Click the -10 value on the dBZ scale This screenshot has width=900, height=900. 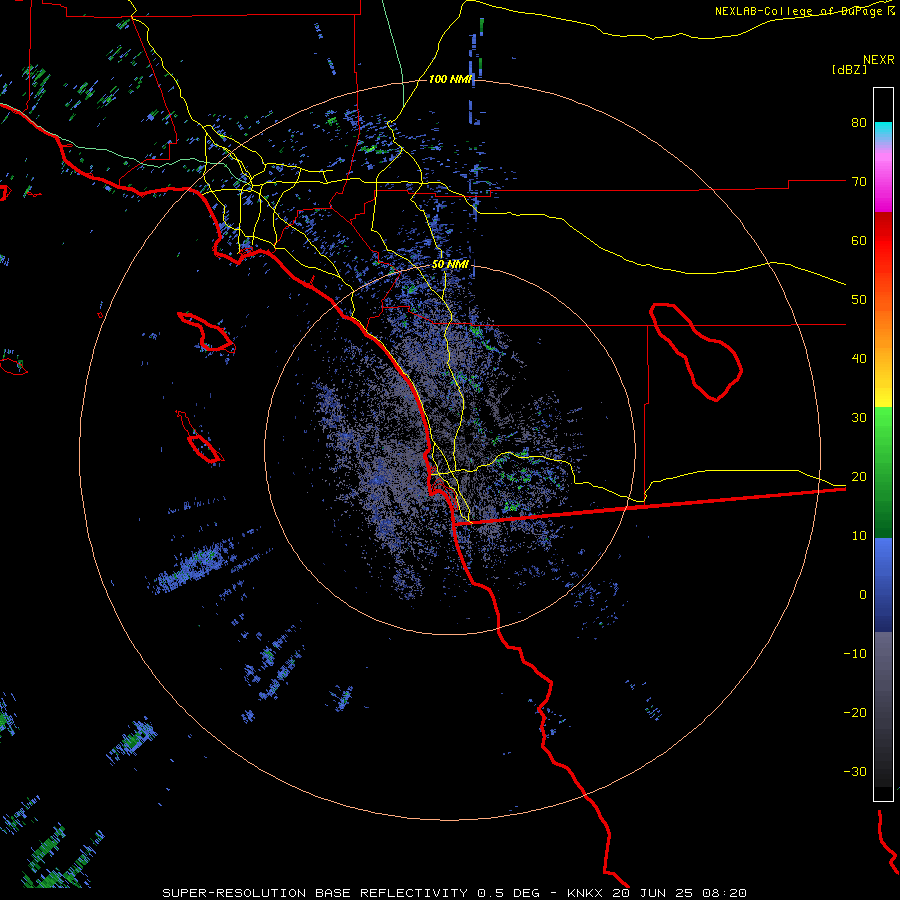point(855,654)
